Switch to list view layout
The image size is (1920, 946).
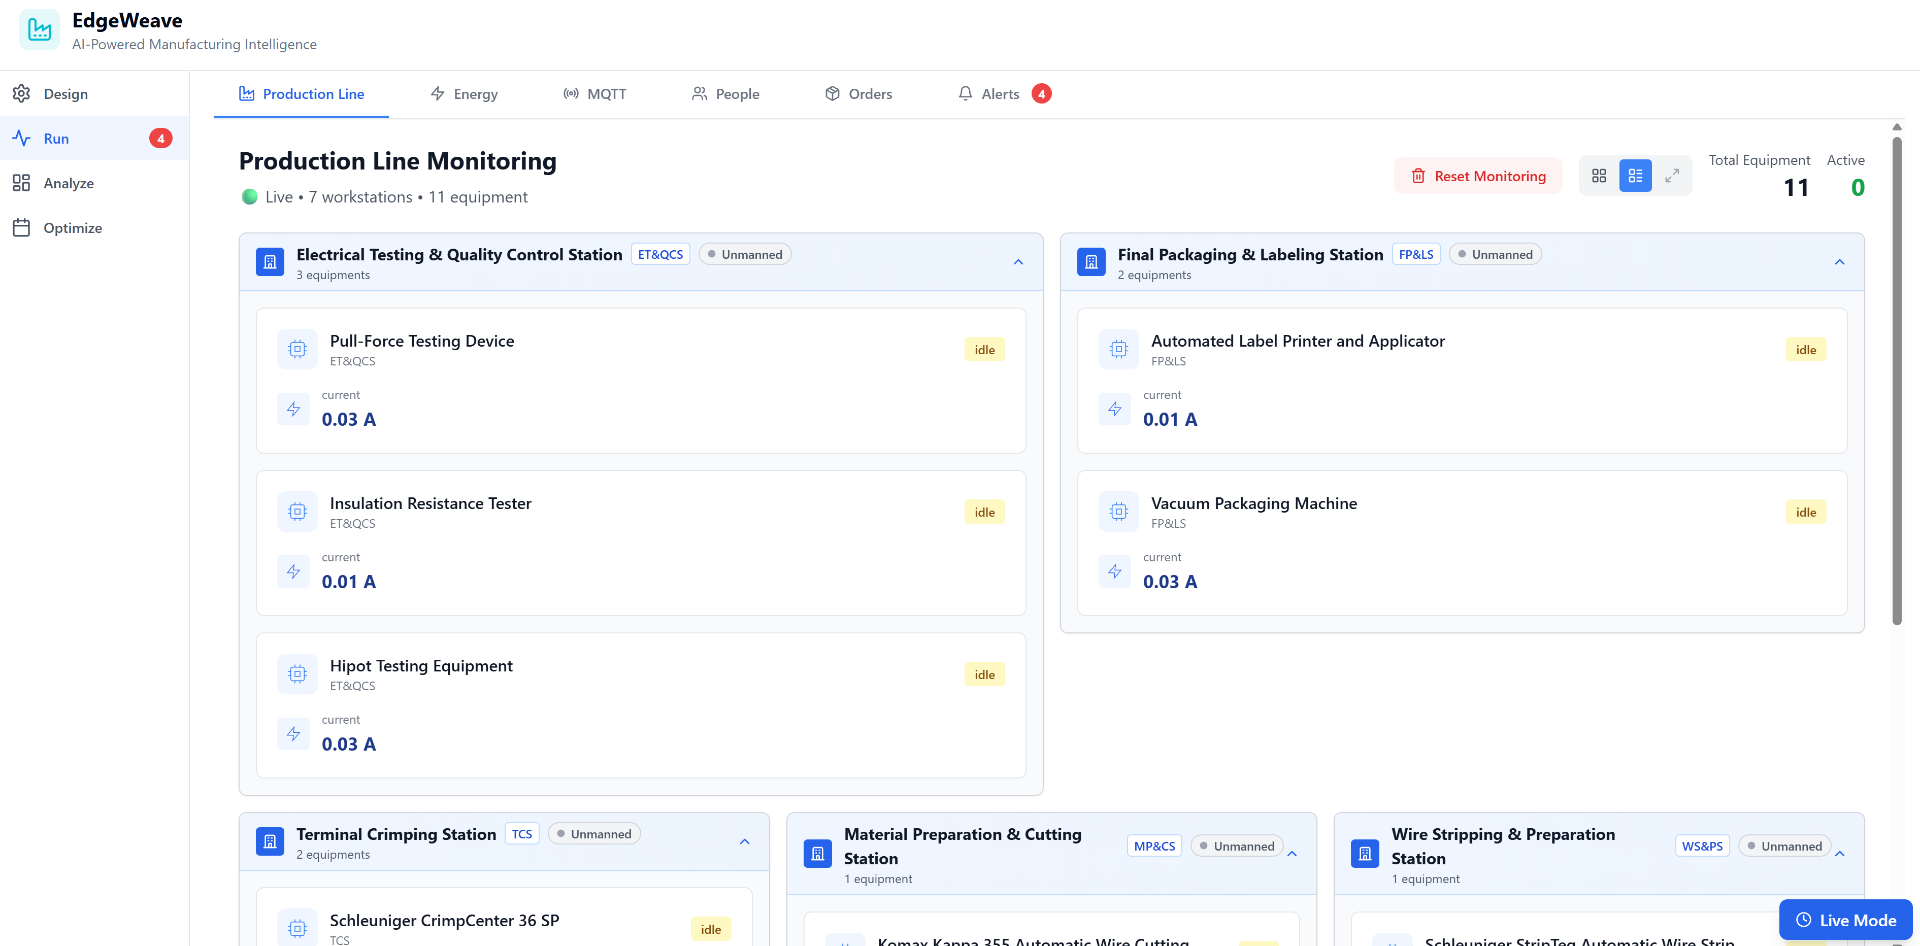pyautogui.click(x=1635, y=176)
